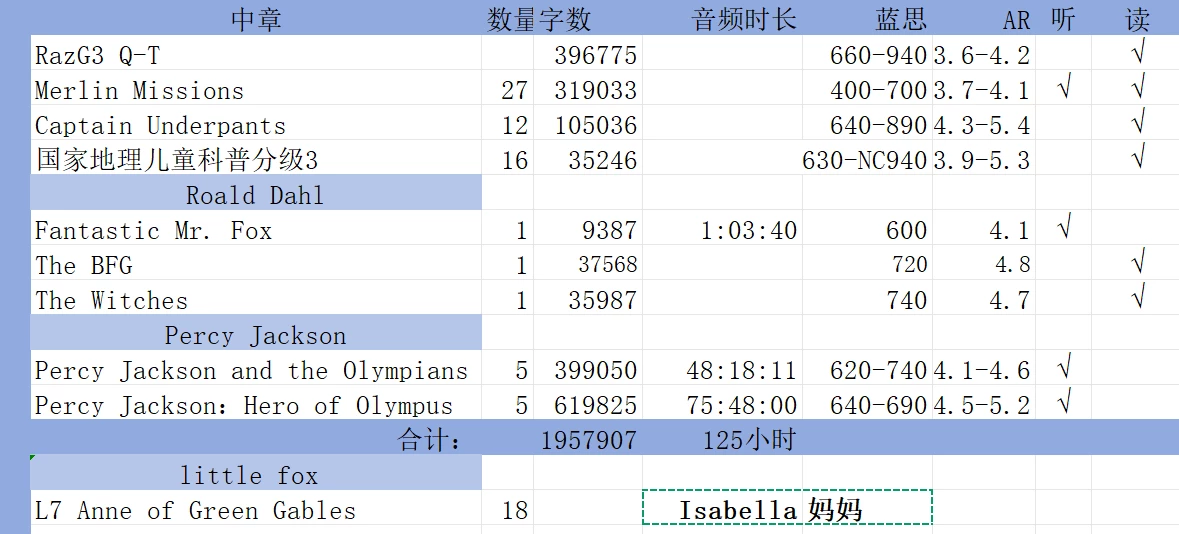The height and width of the screenshot is (534, 1179).
Task: Select quantity cell 16
Action: click(508, 159)
